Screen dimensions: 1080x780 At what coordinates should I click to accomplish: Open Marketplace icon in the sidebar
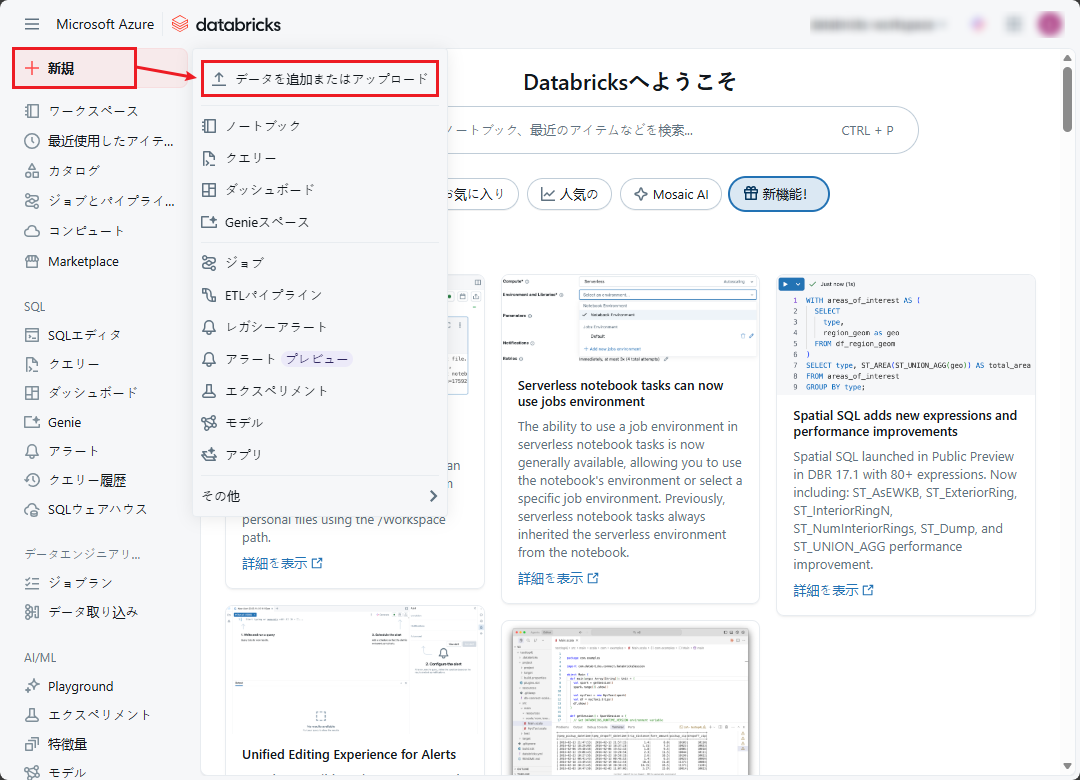32,261
